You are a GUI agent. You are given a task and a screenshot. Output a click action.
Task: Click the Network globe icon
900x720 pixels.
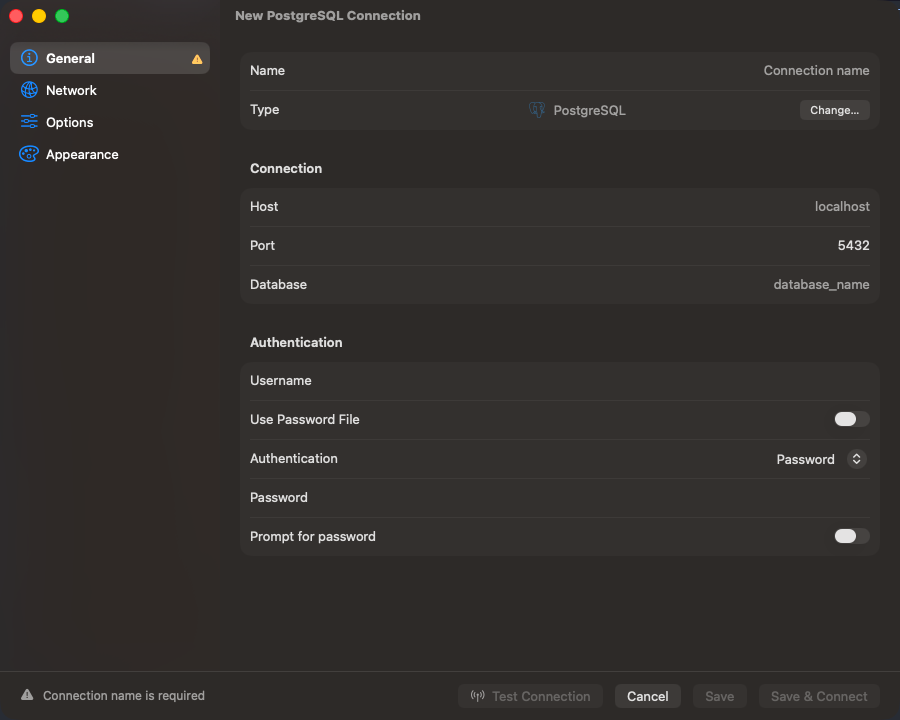[29, 90]
